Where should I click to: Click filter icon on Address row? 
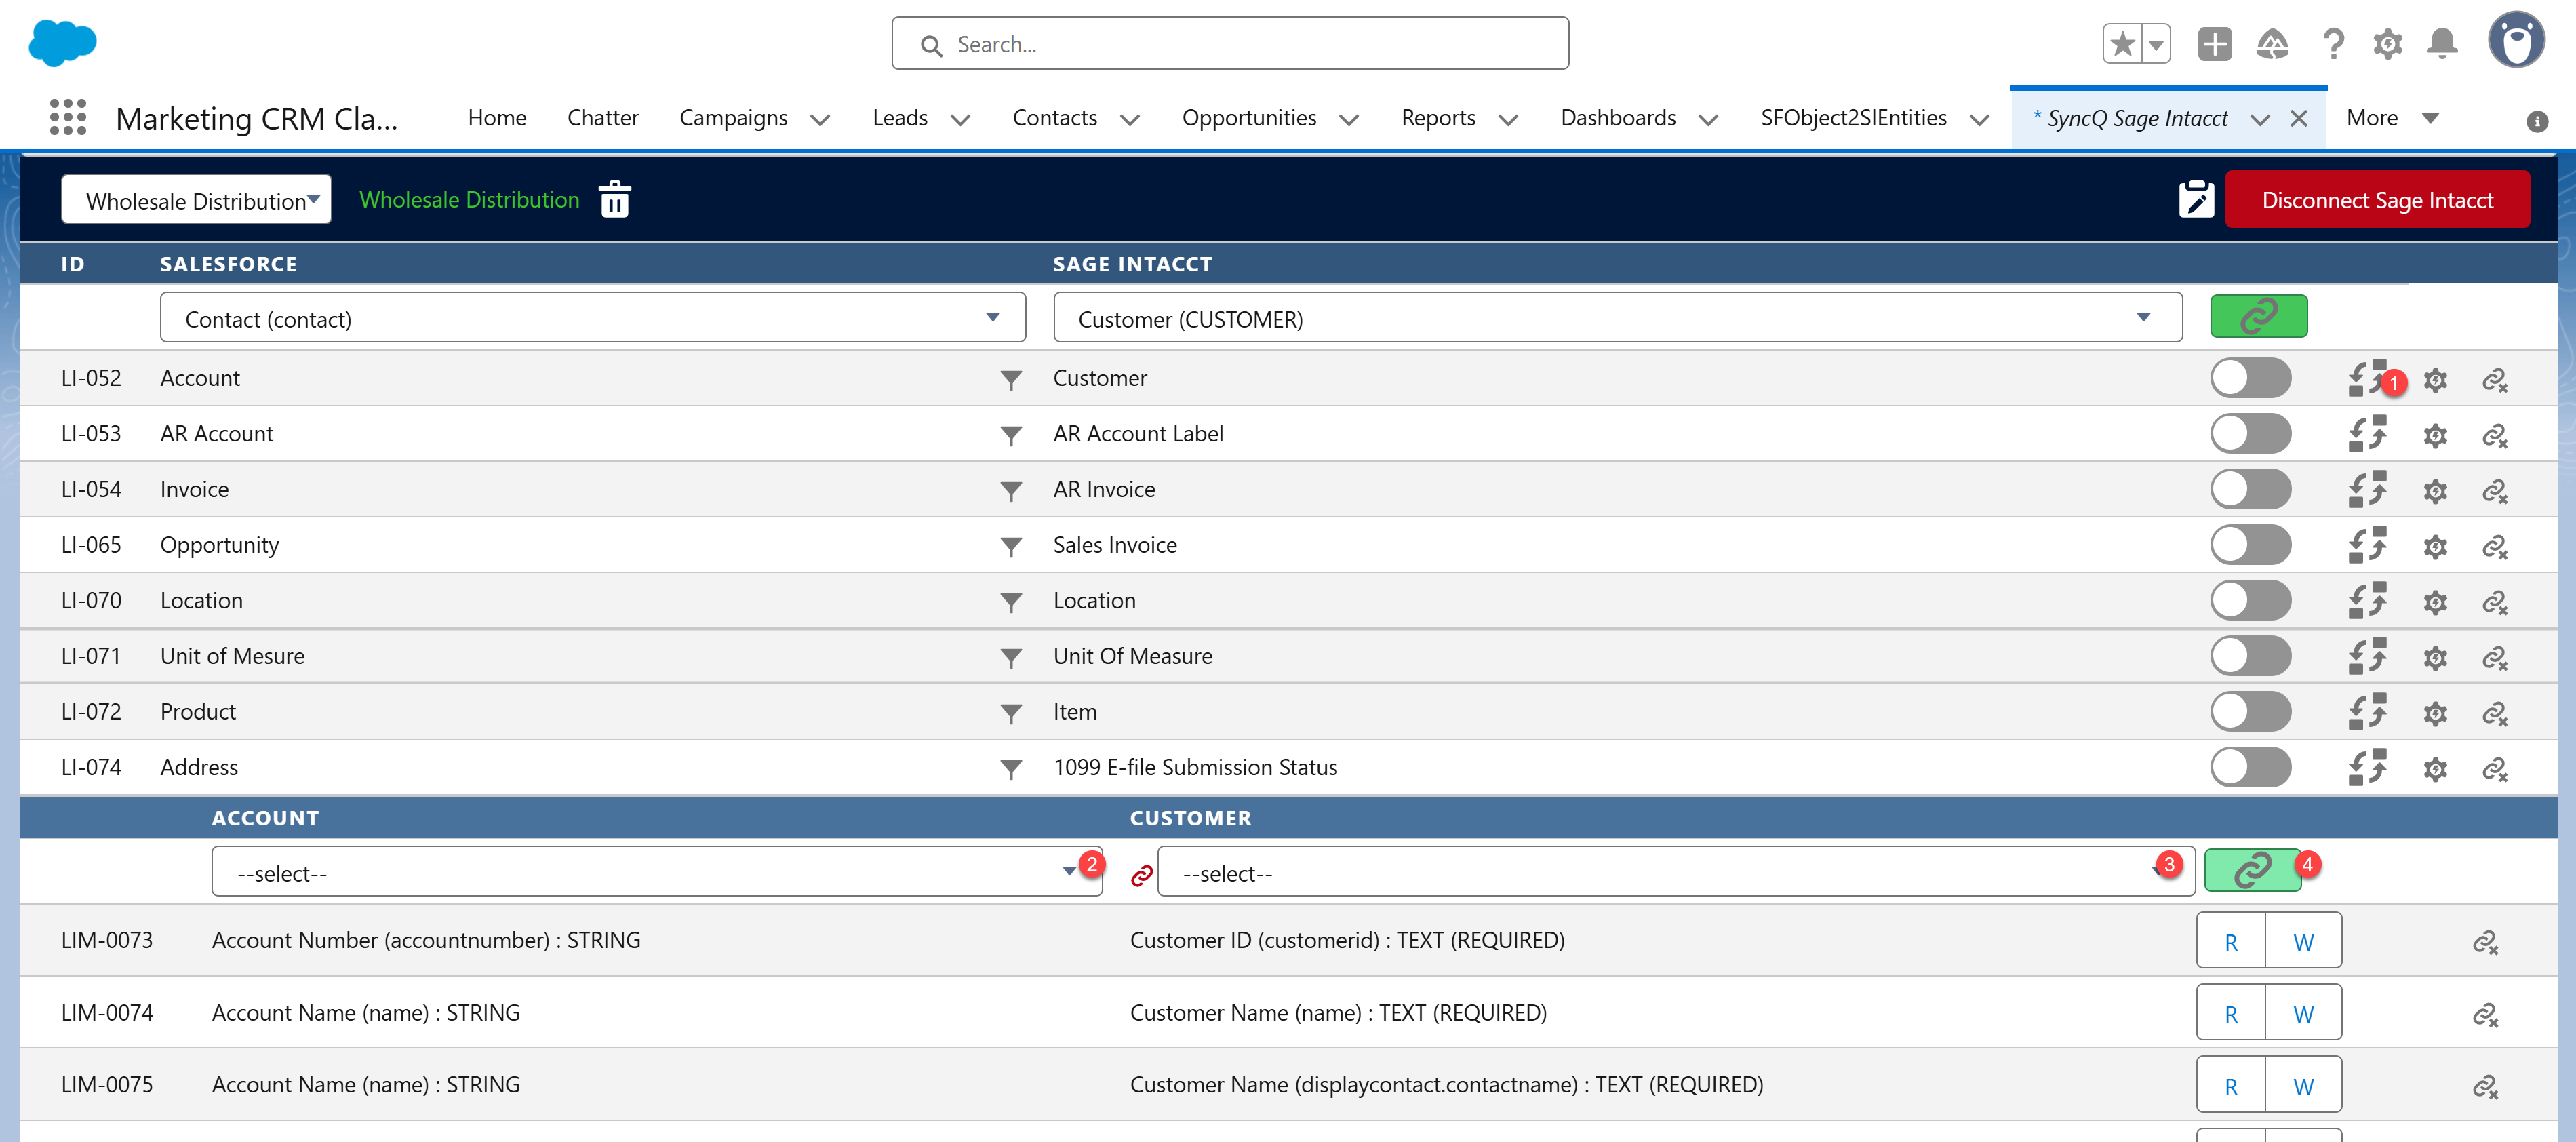[x=1011, y=768]
